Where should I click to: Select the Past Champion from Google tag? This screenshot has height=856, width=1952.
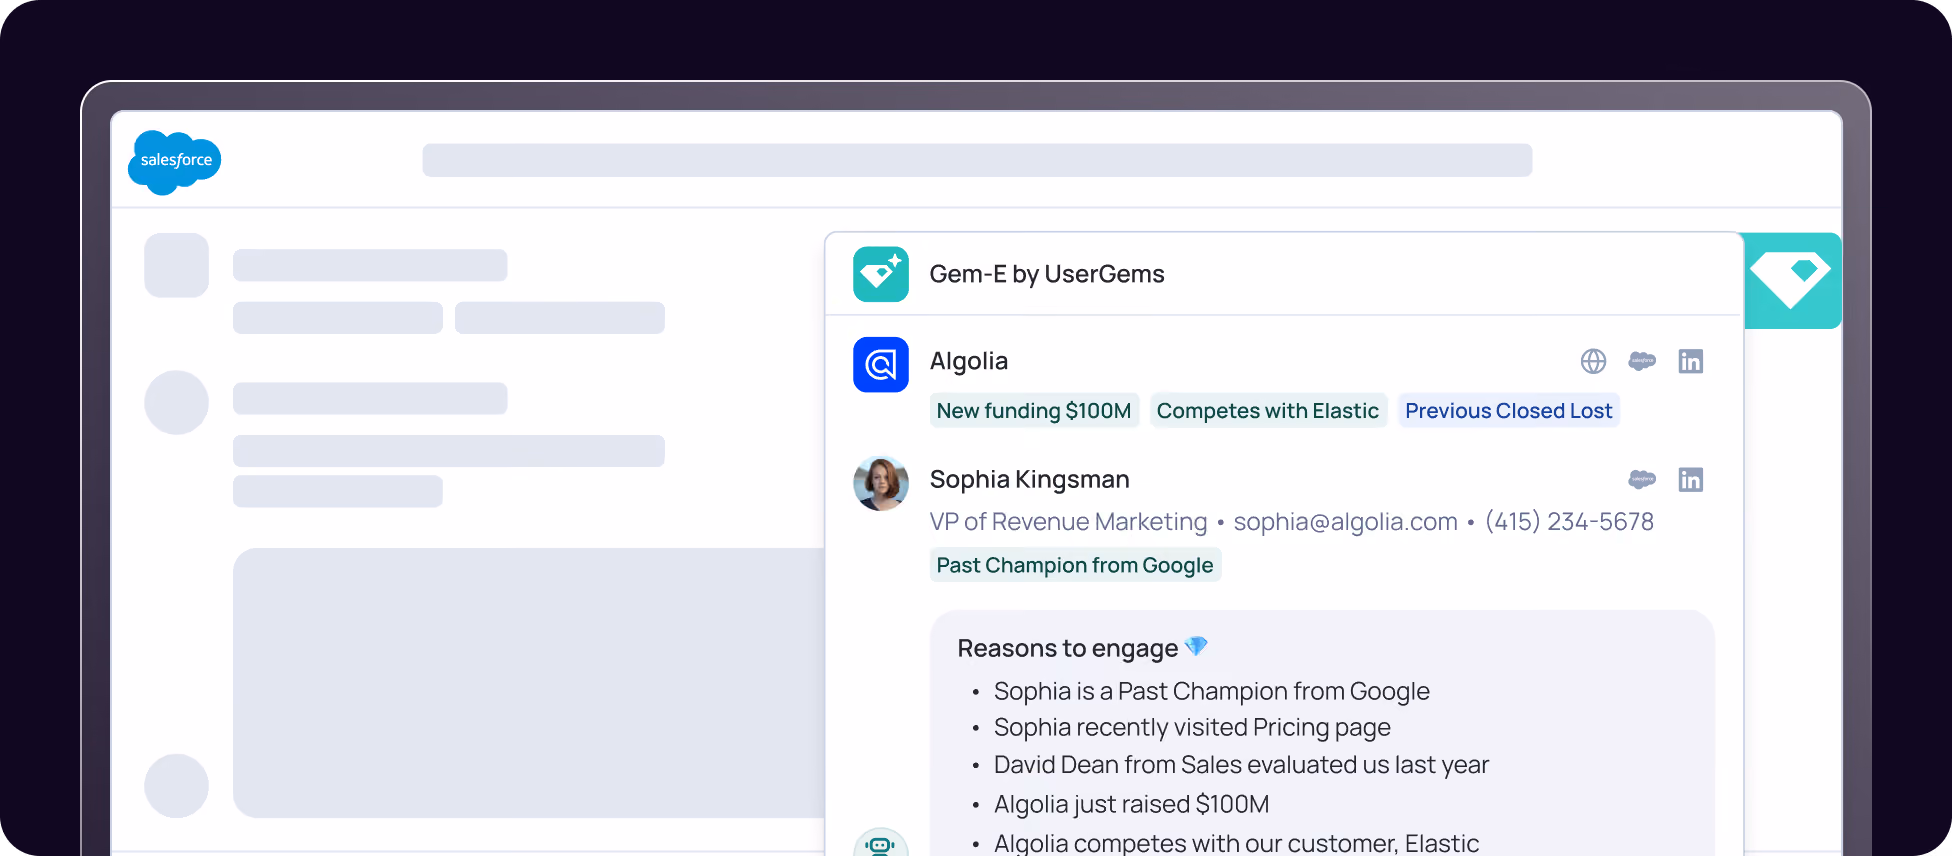click(x=1075, y=565)
